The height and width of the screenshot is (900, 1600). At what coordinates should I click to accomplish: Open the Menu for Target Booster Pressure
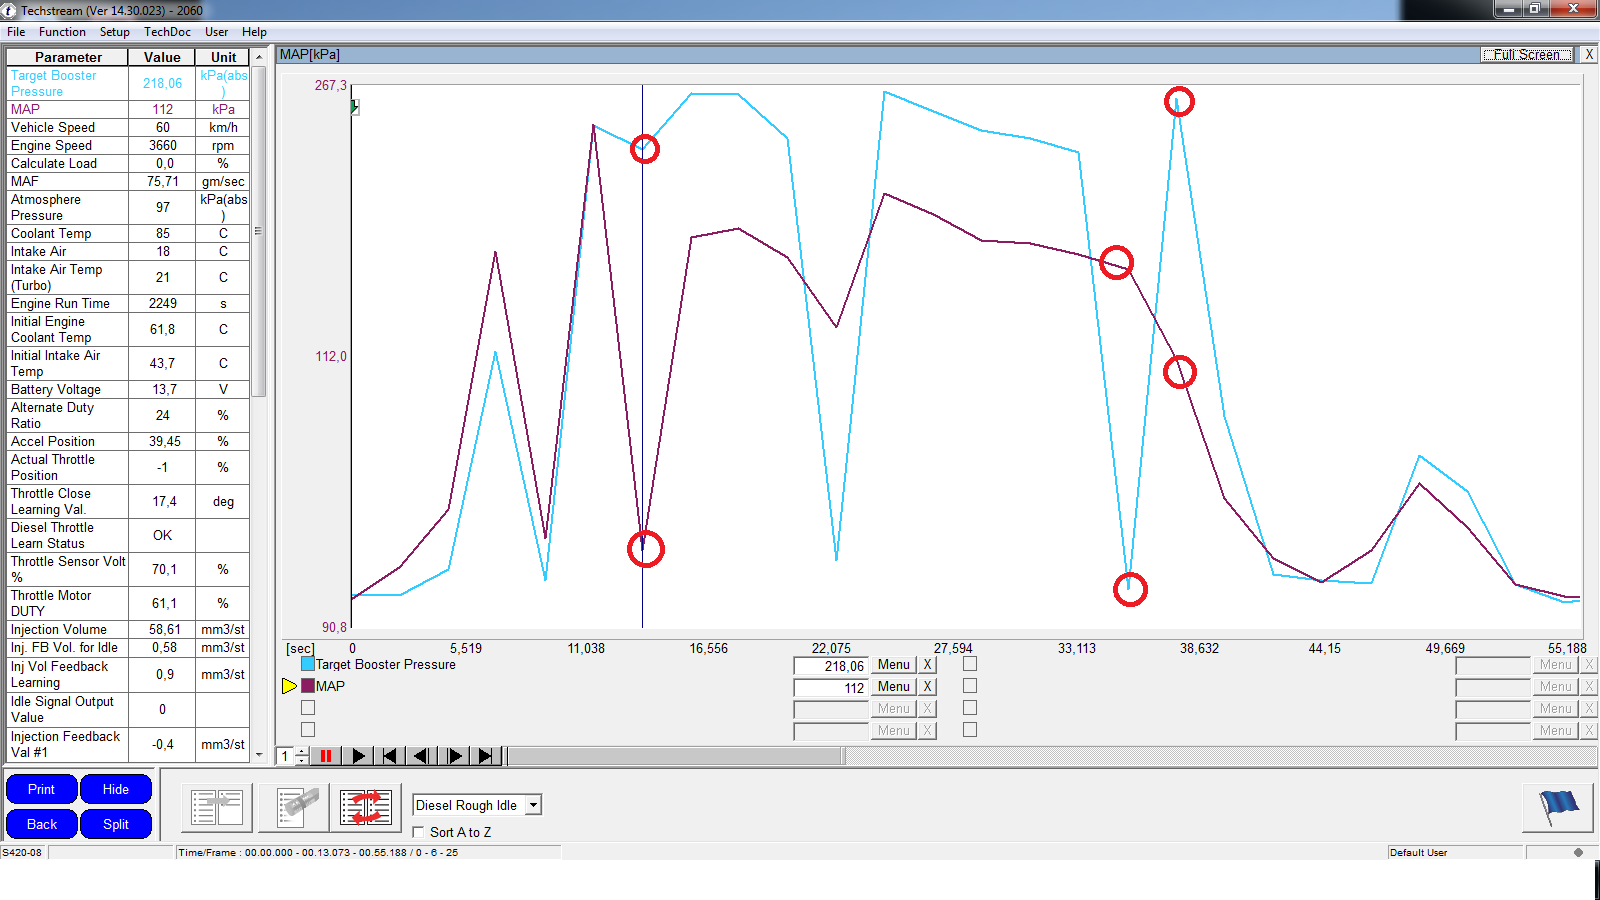pos(893,665)
